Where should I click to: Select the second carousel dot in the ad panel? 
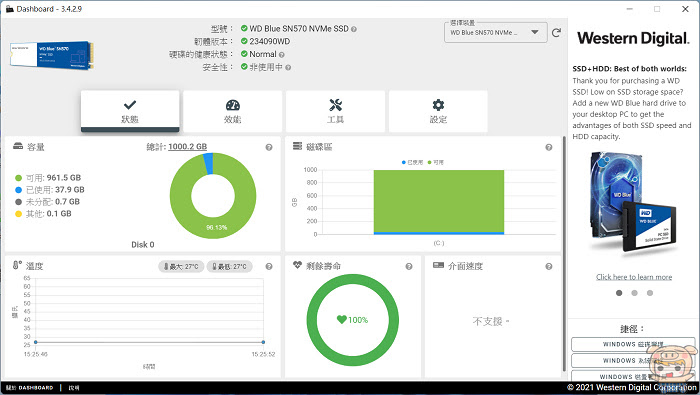pos(634,293)
